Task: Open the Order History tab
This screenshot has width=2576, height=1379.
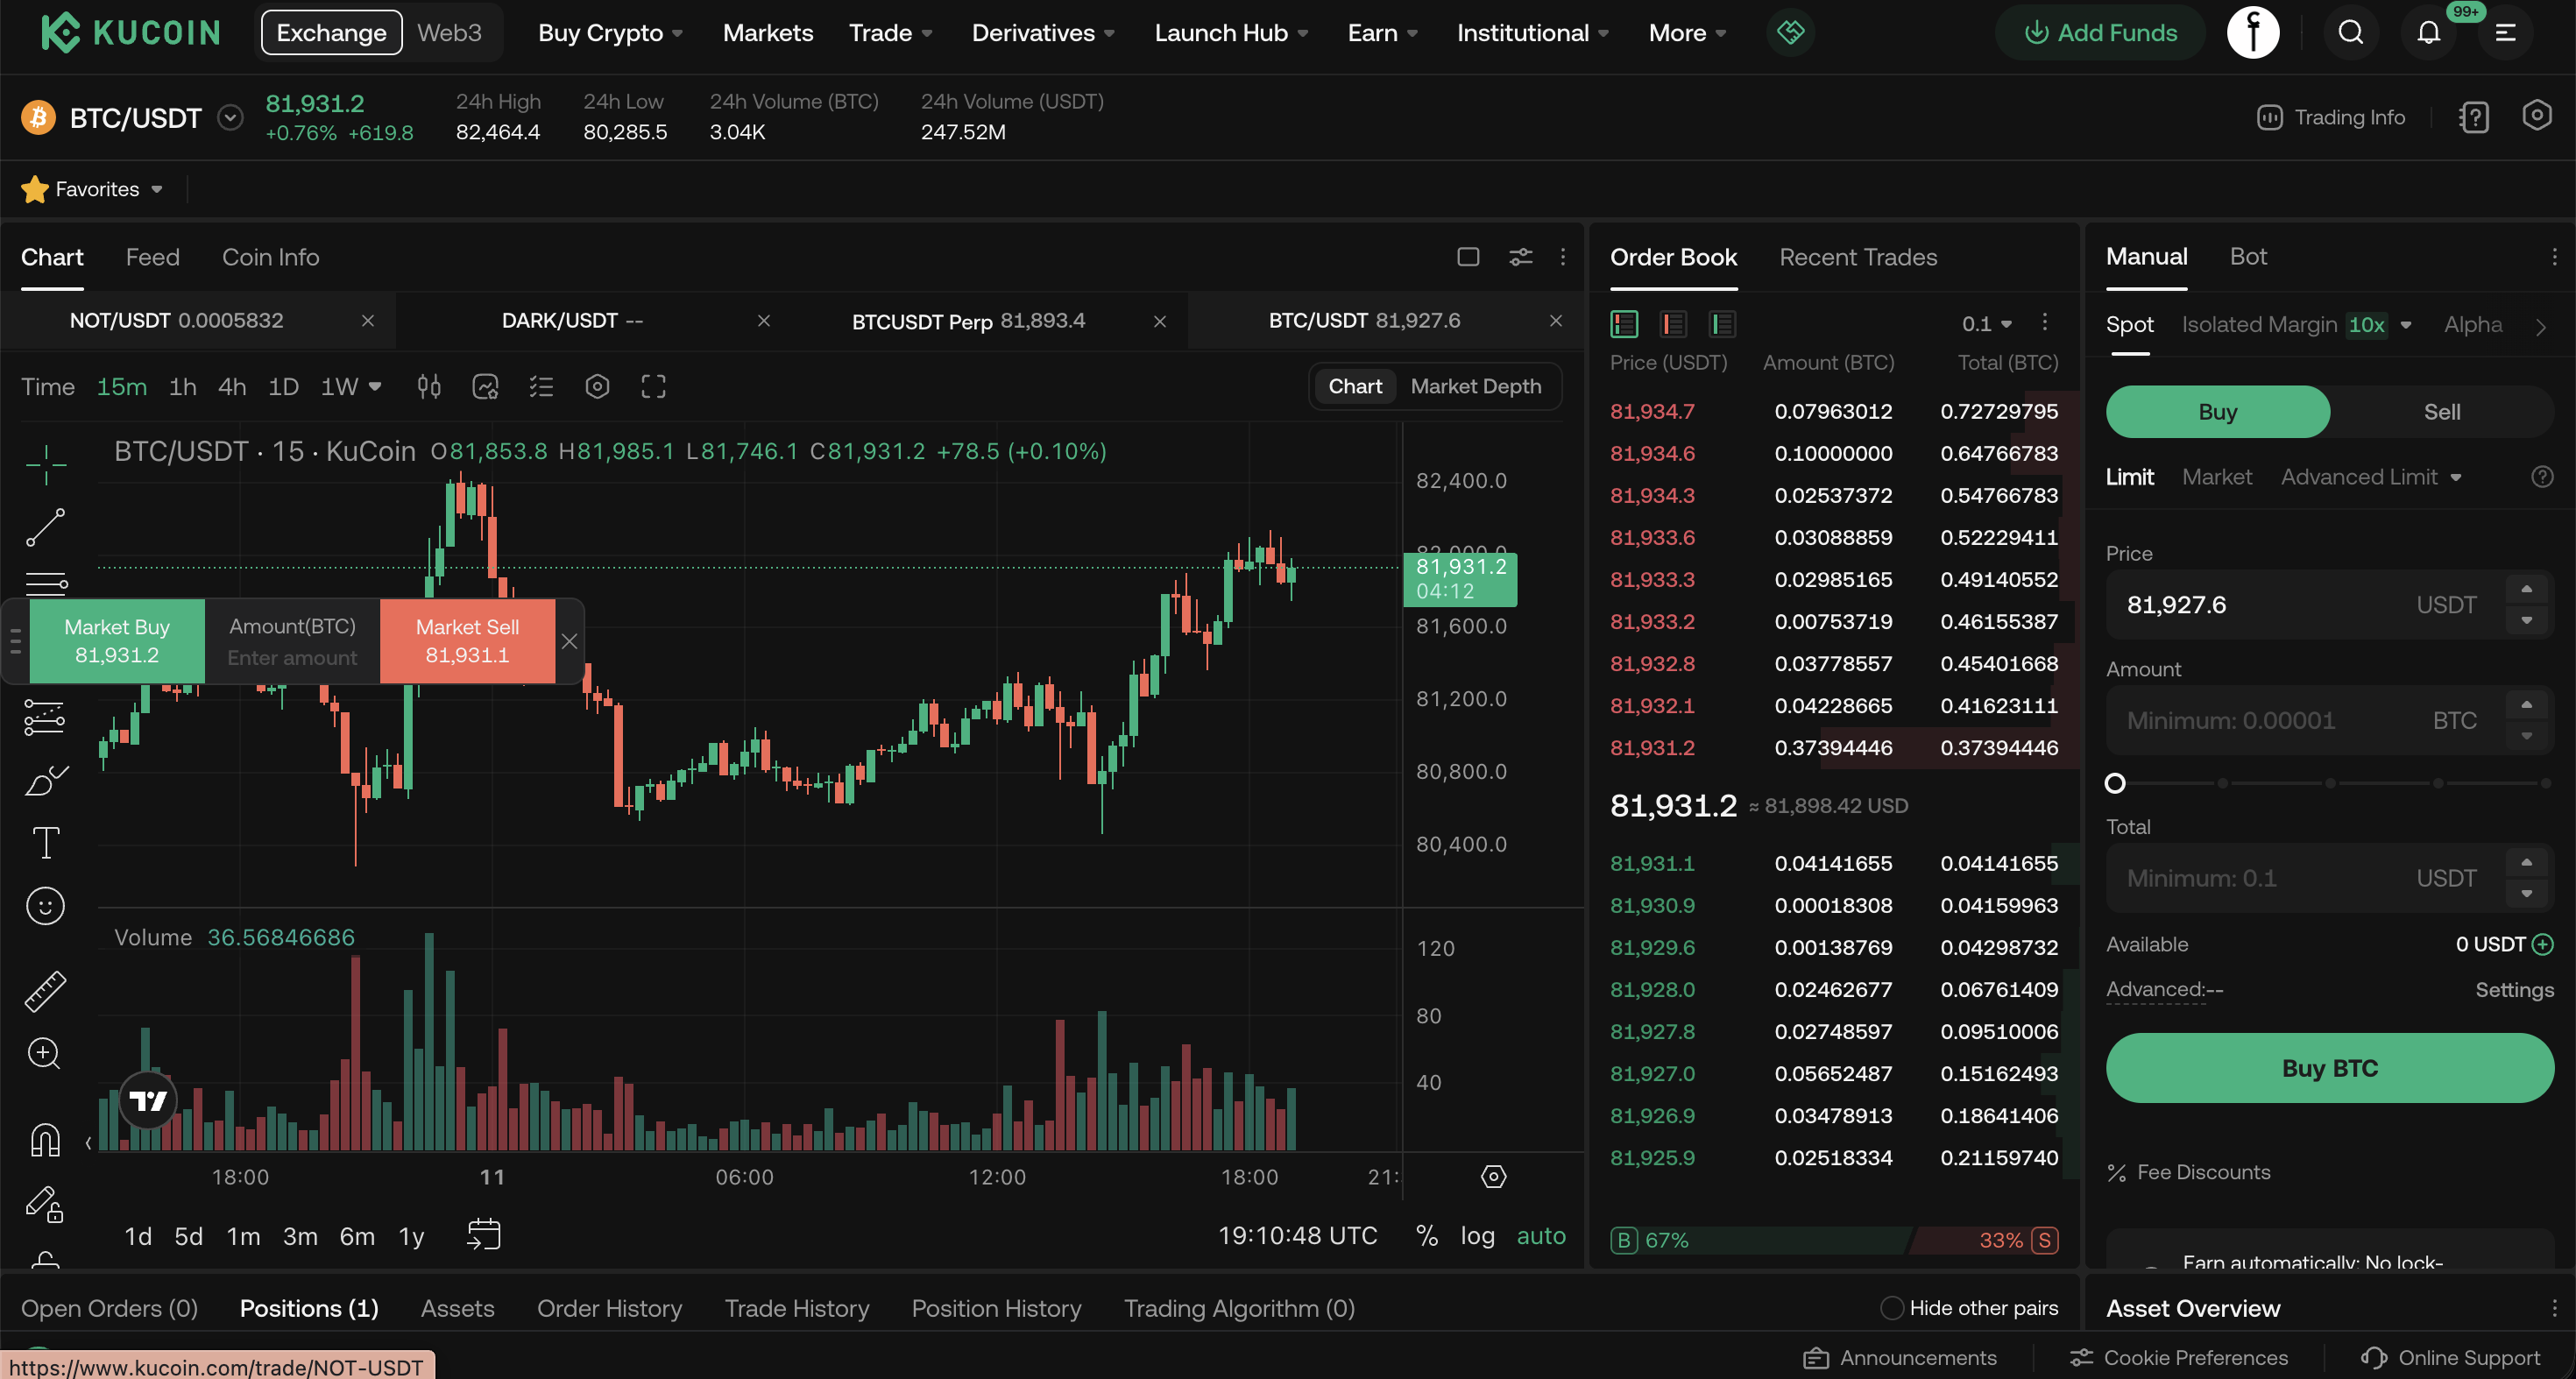Action: coord(609,1308)
